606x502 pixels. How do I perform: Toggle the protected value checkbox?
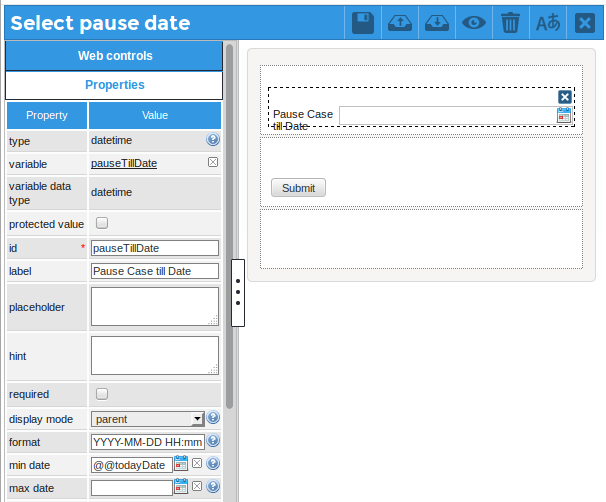click(101, 224)
